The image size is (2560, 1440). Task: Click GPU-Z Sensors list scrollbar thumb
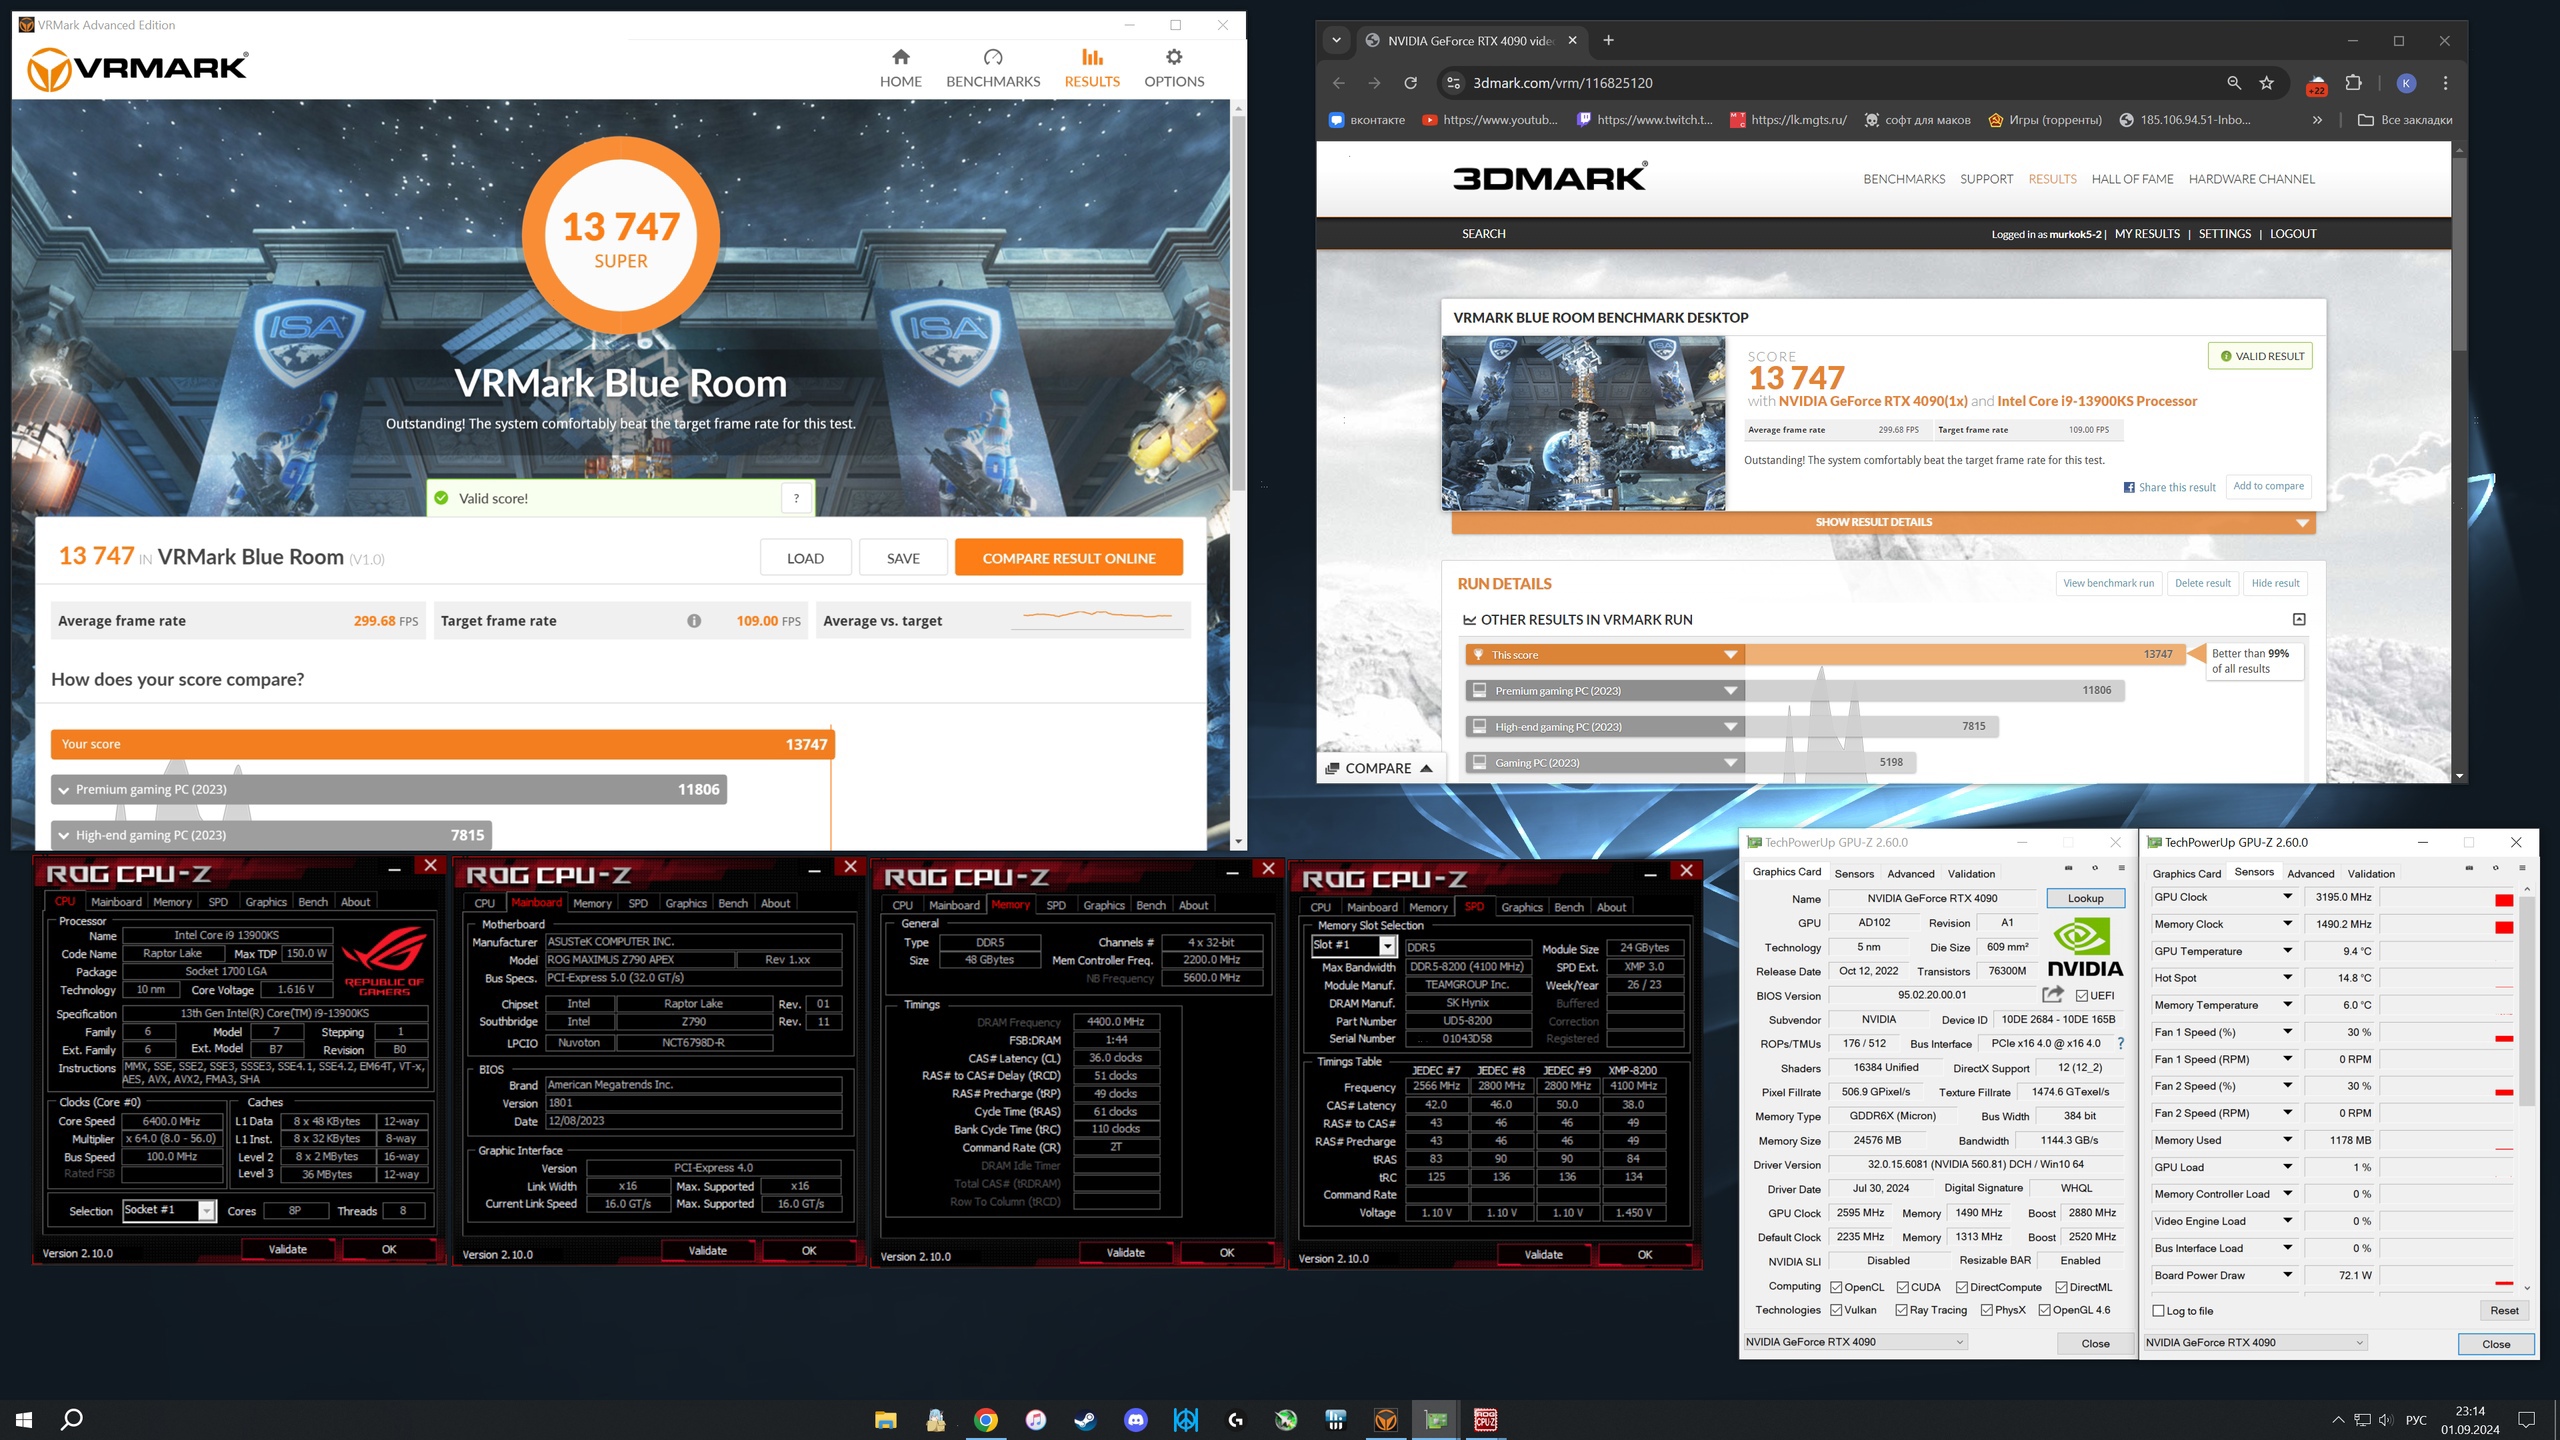pyautogui.click(x=2527, y=1000)
